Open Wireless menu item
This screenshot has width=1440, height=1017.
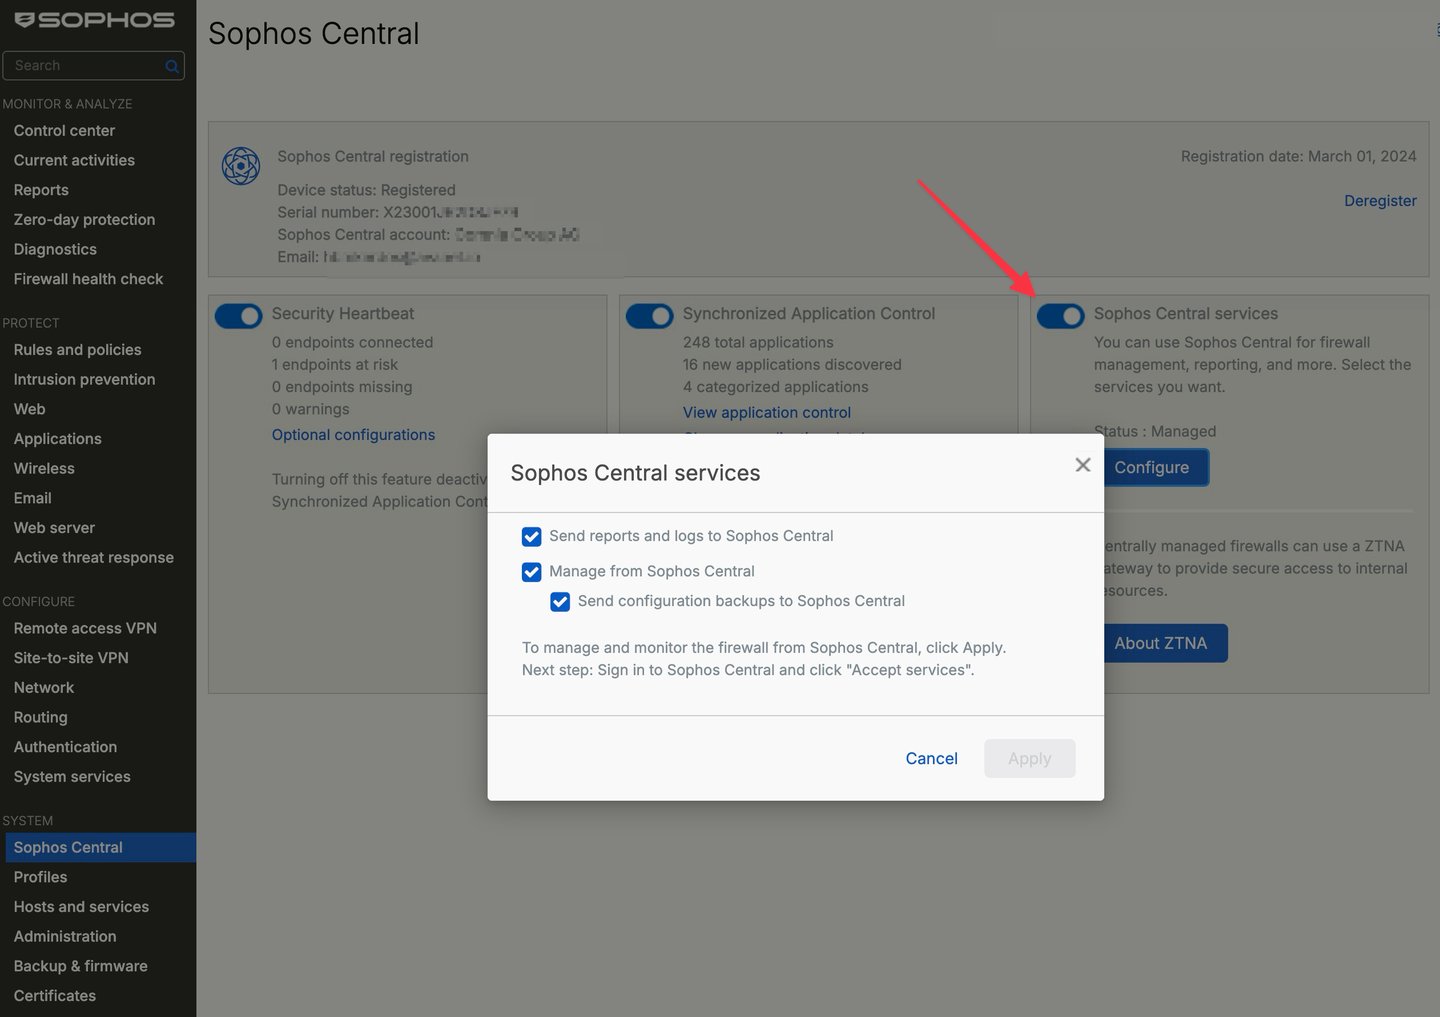44,469
